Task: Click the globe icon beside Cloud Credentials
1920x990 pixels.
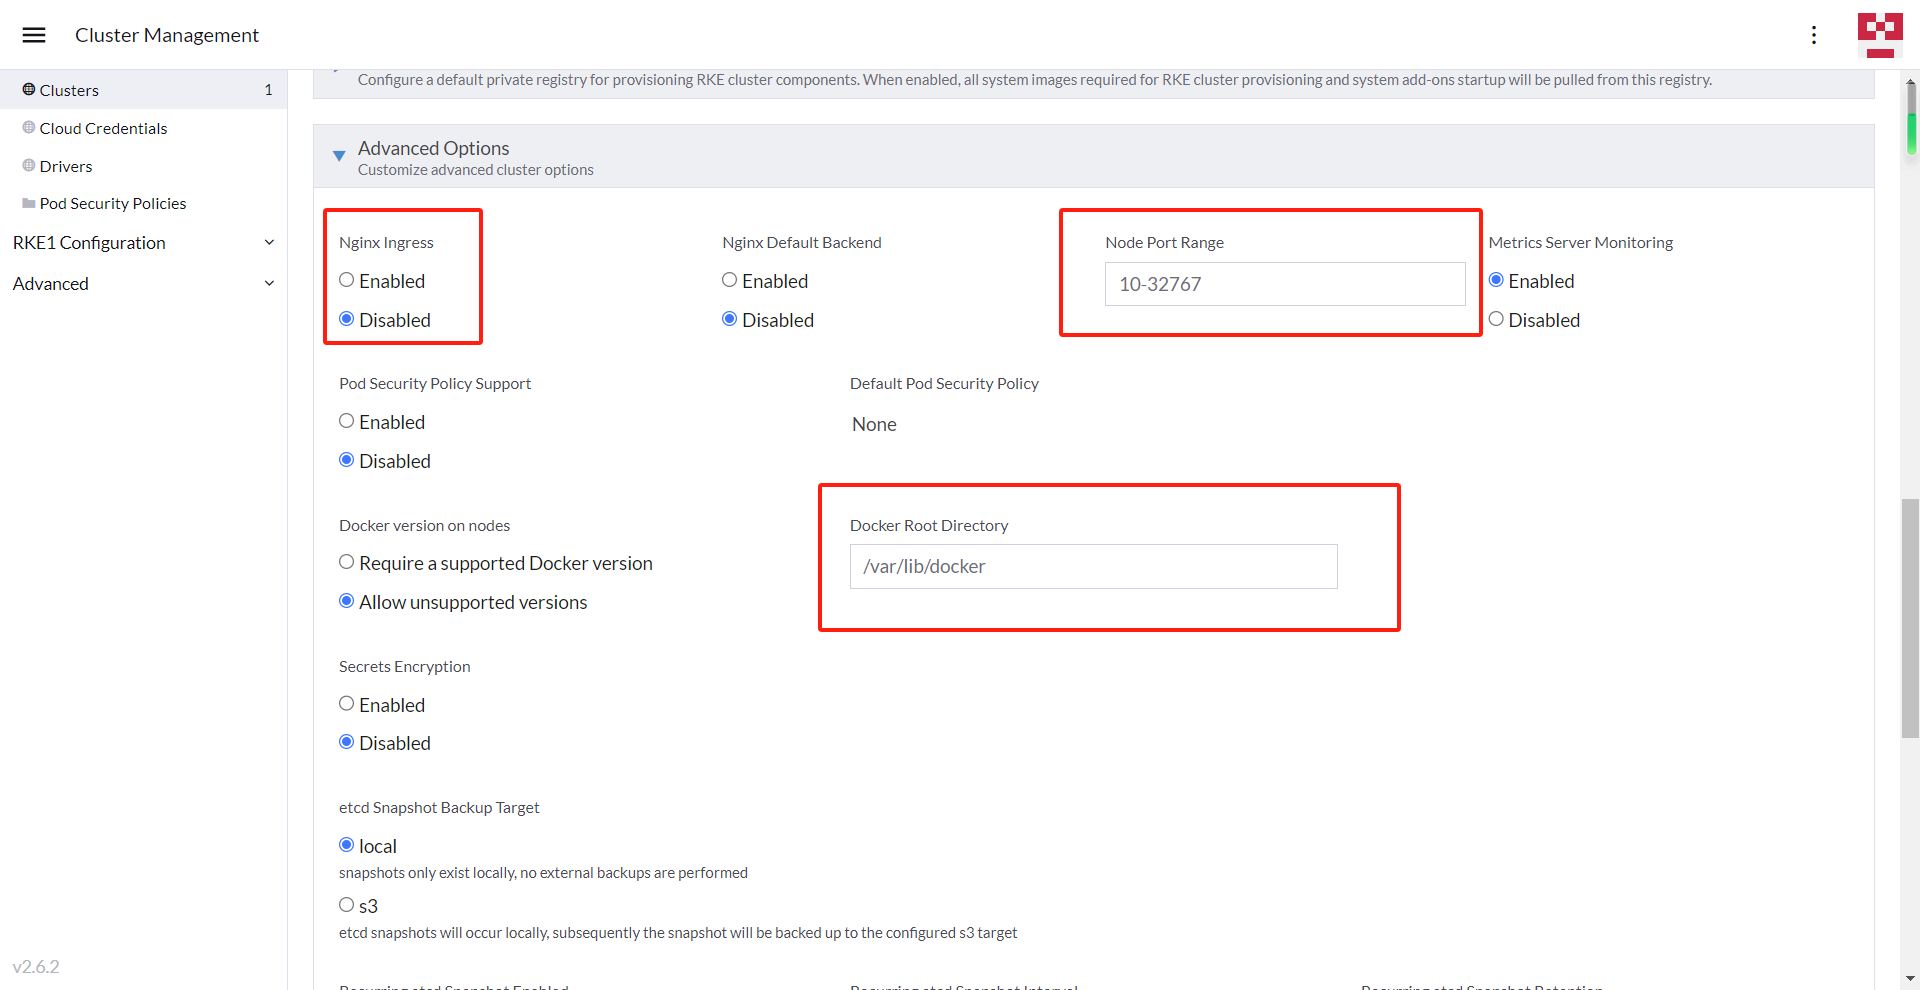Action: click(x=29, y=128)
